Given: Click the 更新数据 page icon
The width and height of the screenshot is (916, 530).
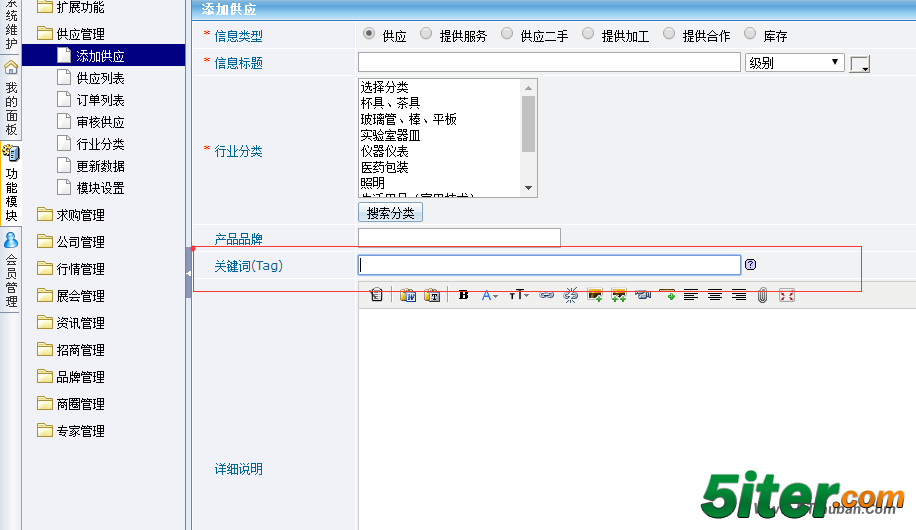Looking at the screenshot, I should 64,165.
